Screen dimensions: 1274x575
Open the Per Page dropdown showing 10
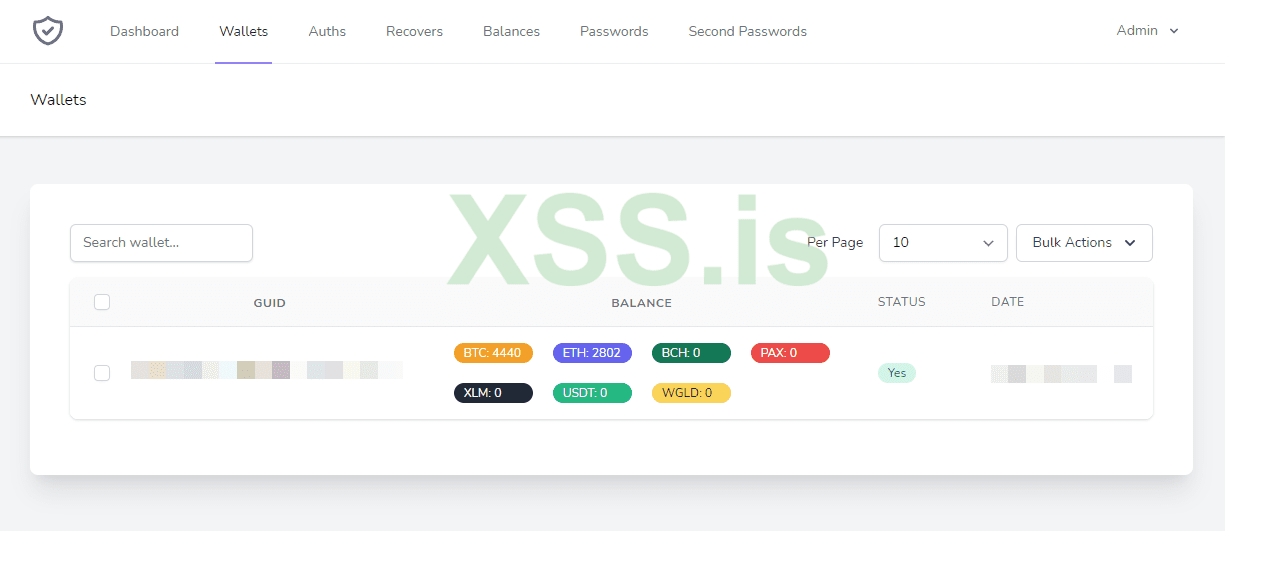click(x=943, y=243)
